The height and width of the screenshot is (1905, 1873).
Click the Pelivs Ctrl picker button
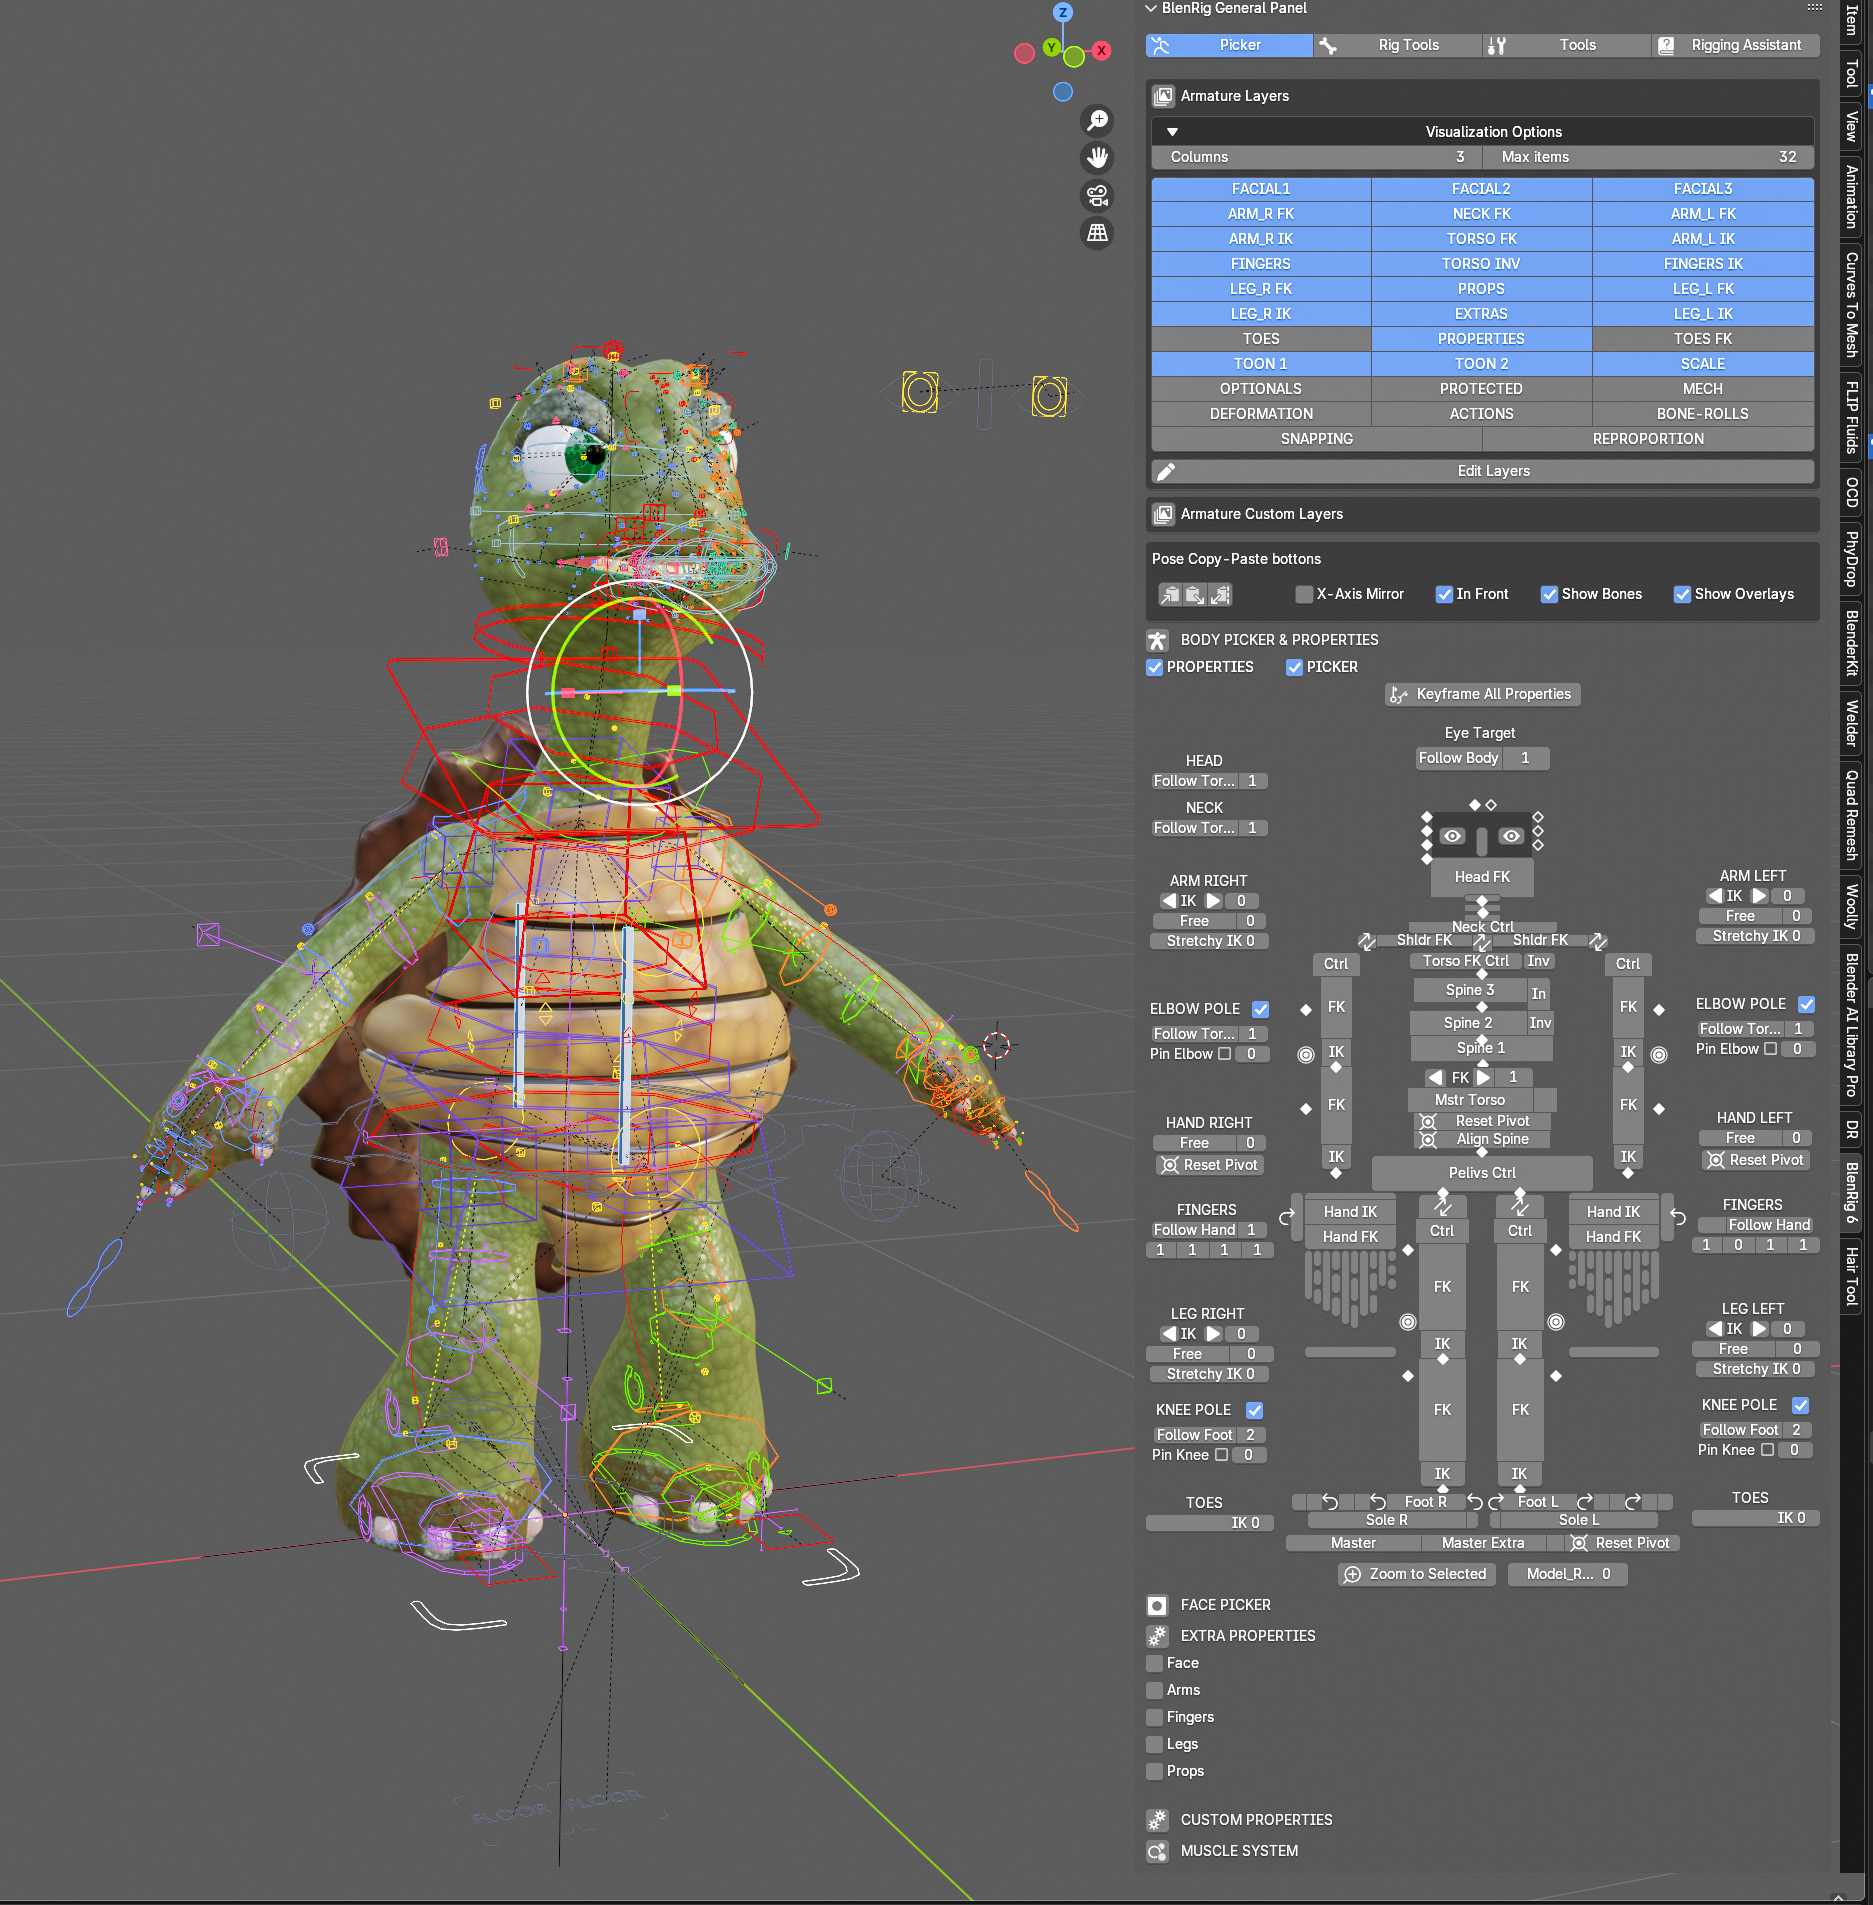pyautogui.click(x=1482, y=1173)
